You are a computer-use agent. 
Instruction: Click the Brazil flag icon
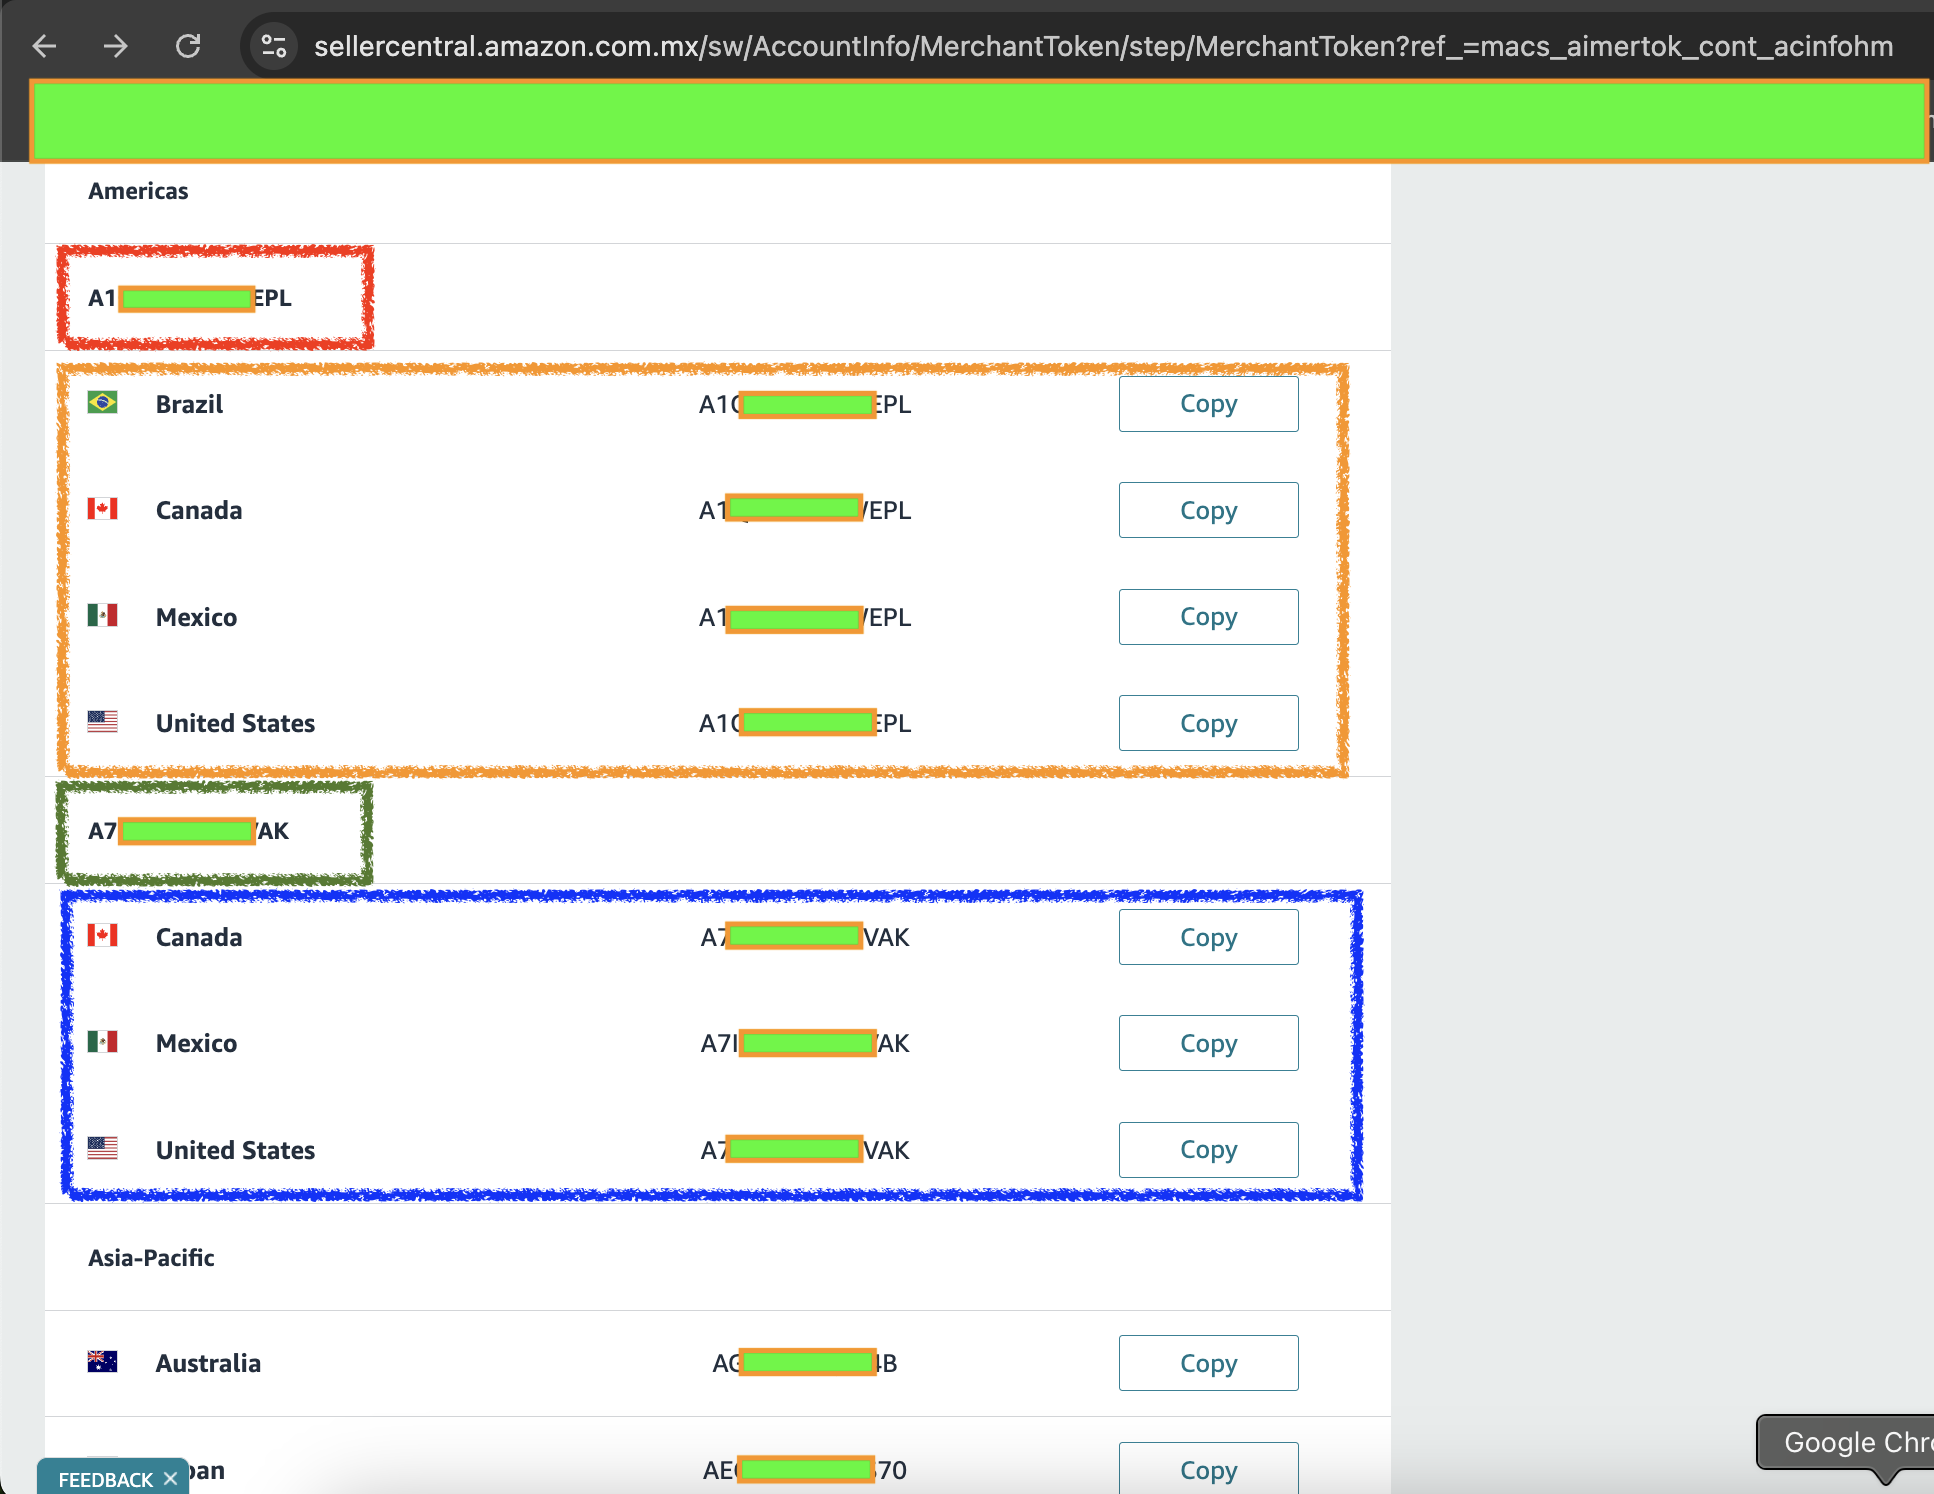(102, 402)
